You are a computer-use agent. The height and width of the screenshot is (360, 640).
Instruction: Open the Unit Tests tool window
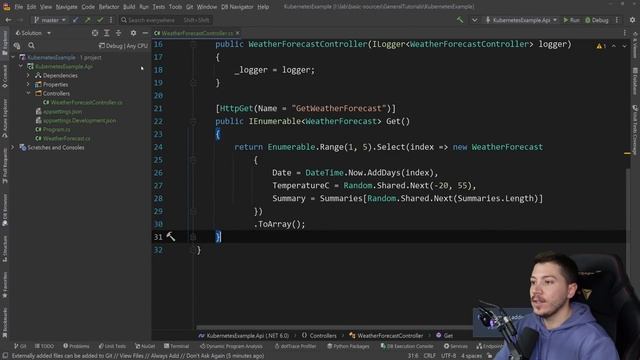coord(112,346)
